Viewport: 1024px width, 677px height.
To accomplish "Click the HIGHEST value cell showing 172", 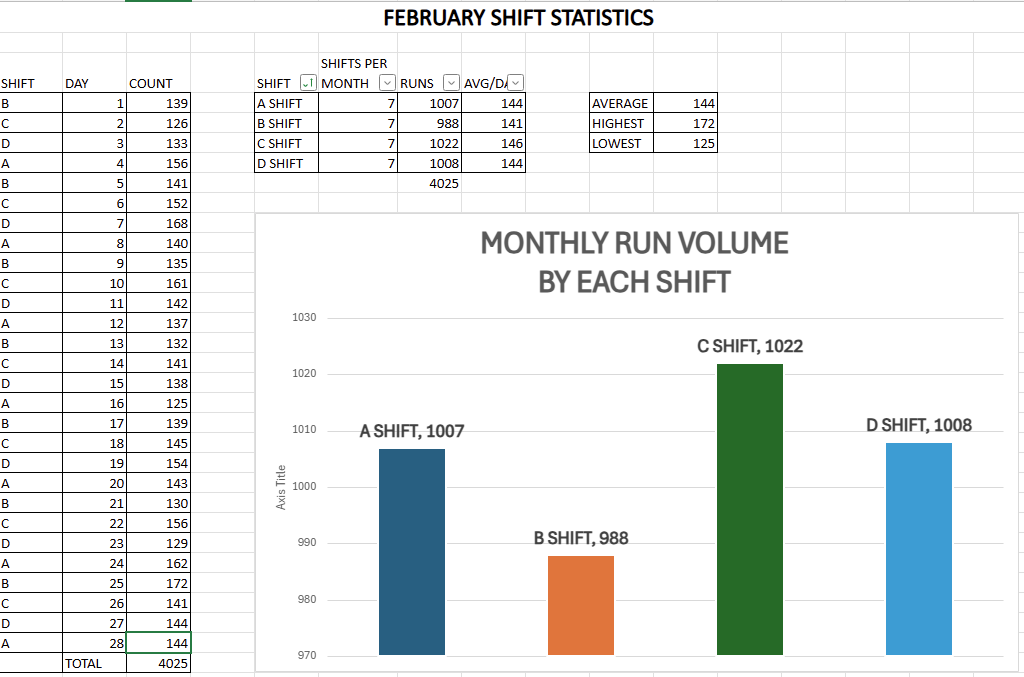I will coord(686,123).
